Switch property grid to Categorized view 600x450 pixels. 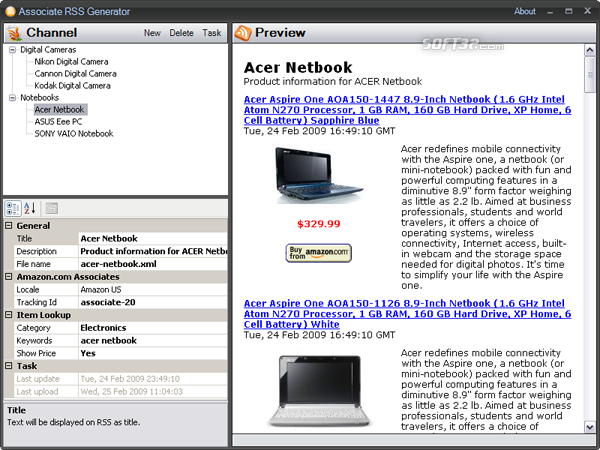coord(13,209)
